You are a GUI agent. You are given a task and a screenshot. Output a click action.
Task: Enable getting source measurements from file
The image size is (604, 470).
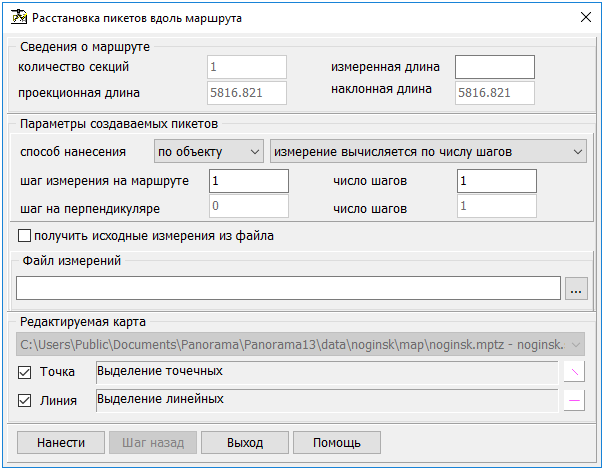click(x=25, y=237)
